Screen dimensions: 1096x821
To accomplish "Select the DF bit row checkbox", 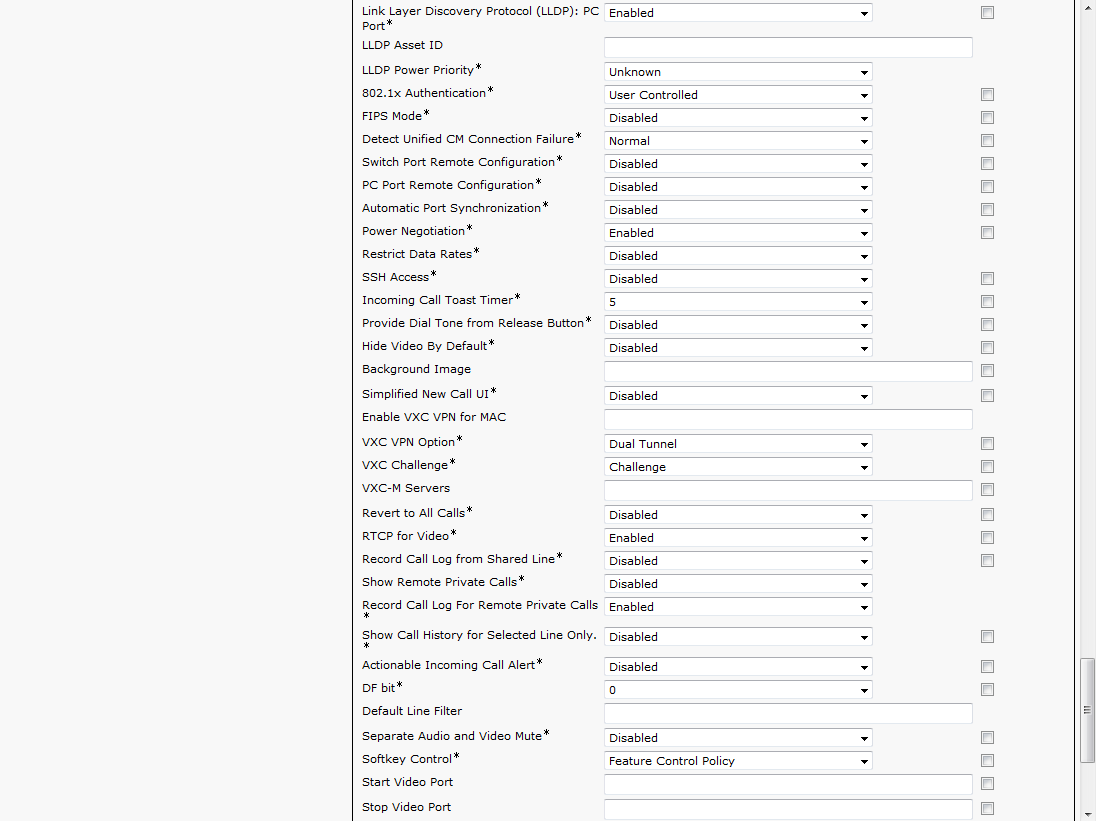I will pos(987,690).
